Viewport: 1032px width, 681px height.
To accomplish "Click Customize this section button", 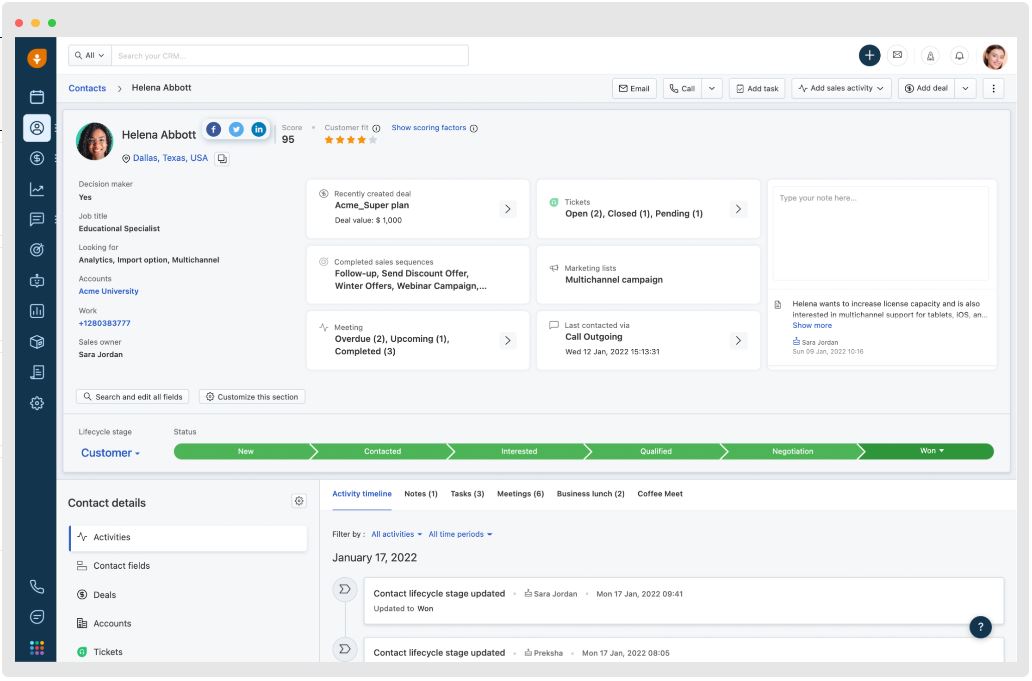I will click(x=252, y=397).
